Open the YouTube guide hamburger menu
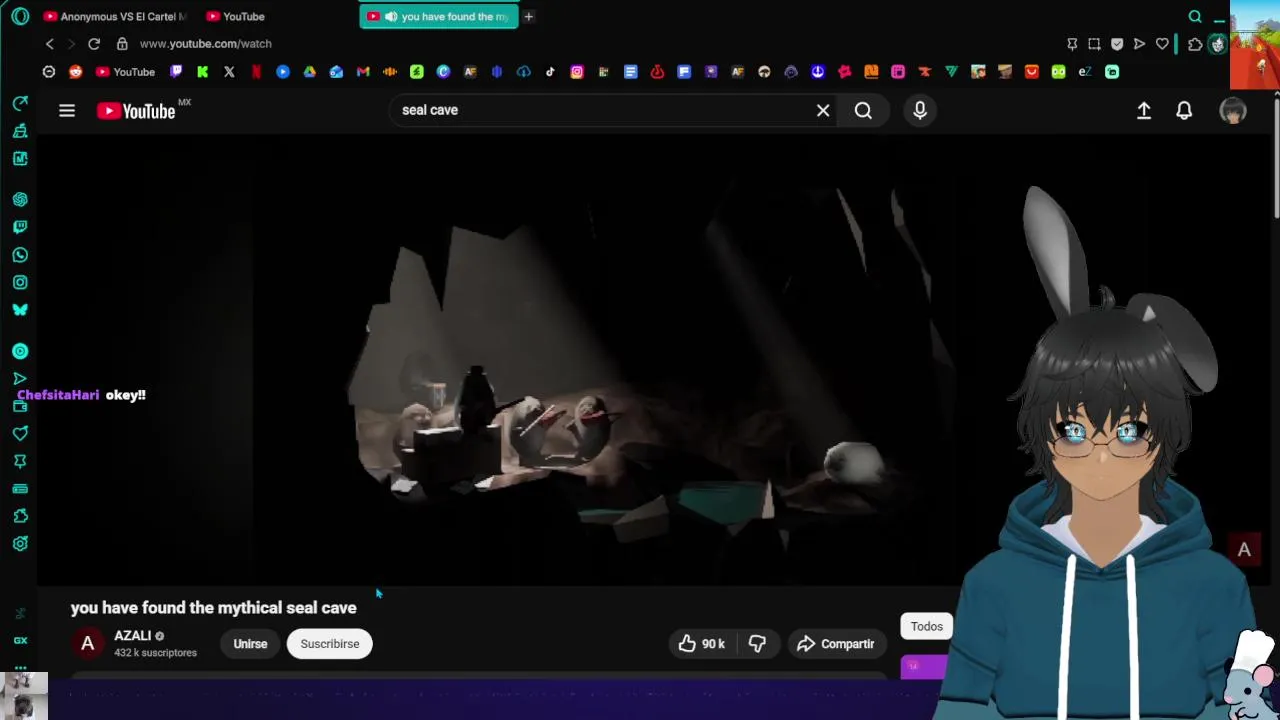The width and height of the screenshot is (1280, 720). [x=67, y=111]
